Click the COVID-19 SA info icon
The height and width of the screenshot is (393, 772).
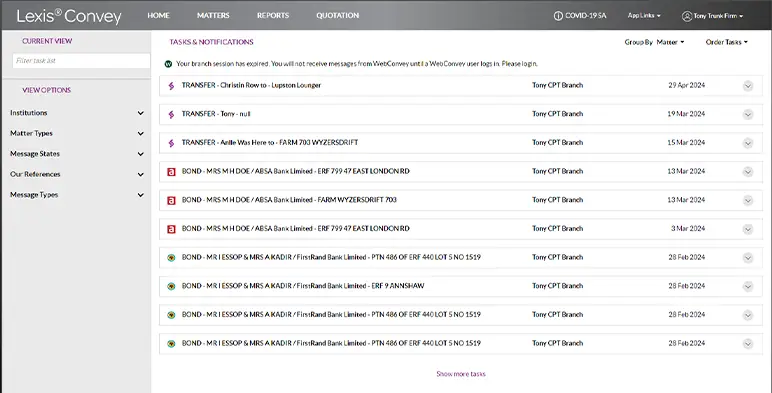[x=558, y=16]
